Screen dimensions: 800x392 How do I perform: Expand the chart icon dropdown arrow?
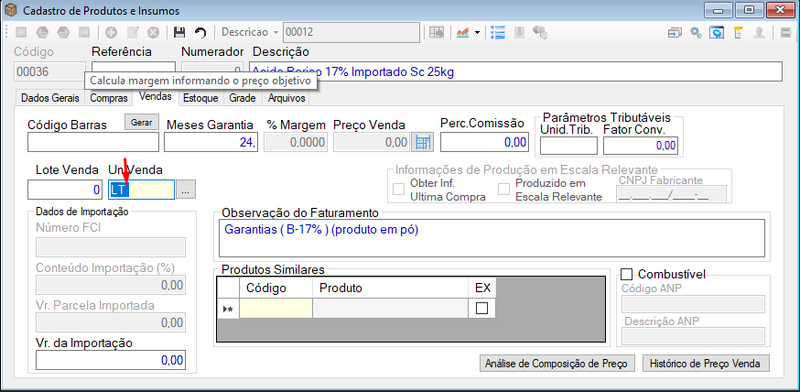[x=477, y=32]
